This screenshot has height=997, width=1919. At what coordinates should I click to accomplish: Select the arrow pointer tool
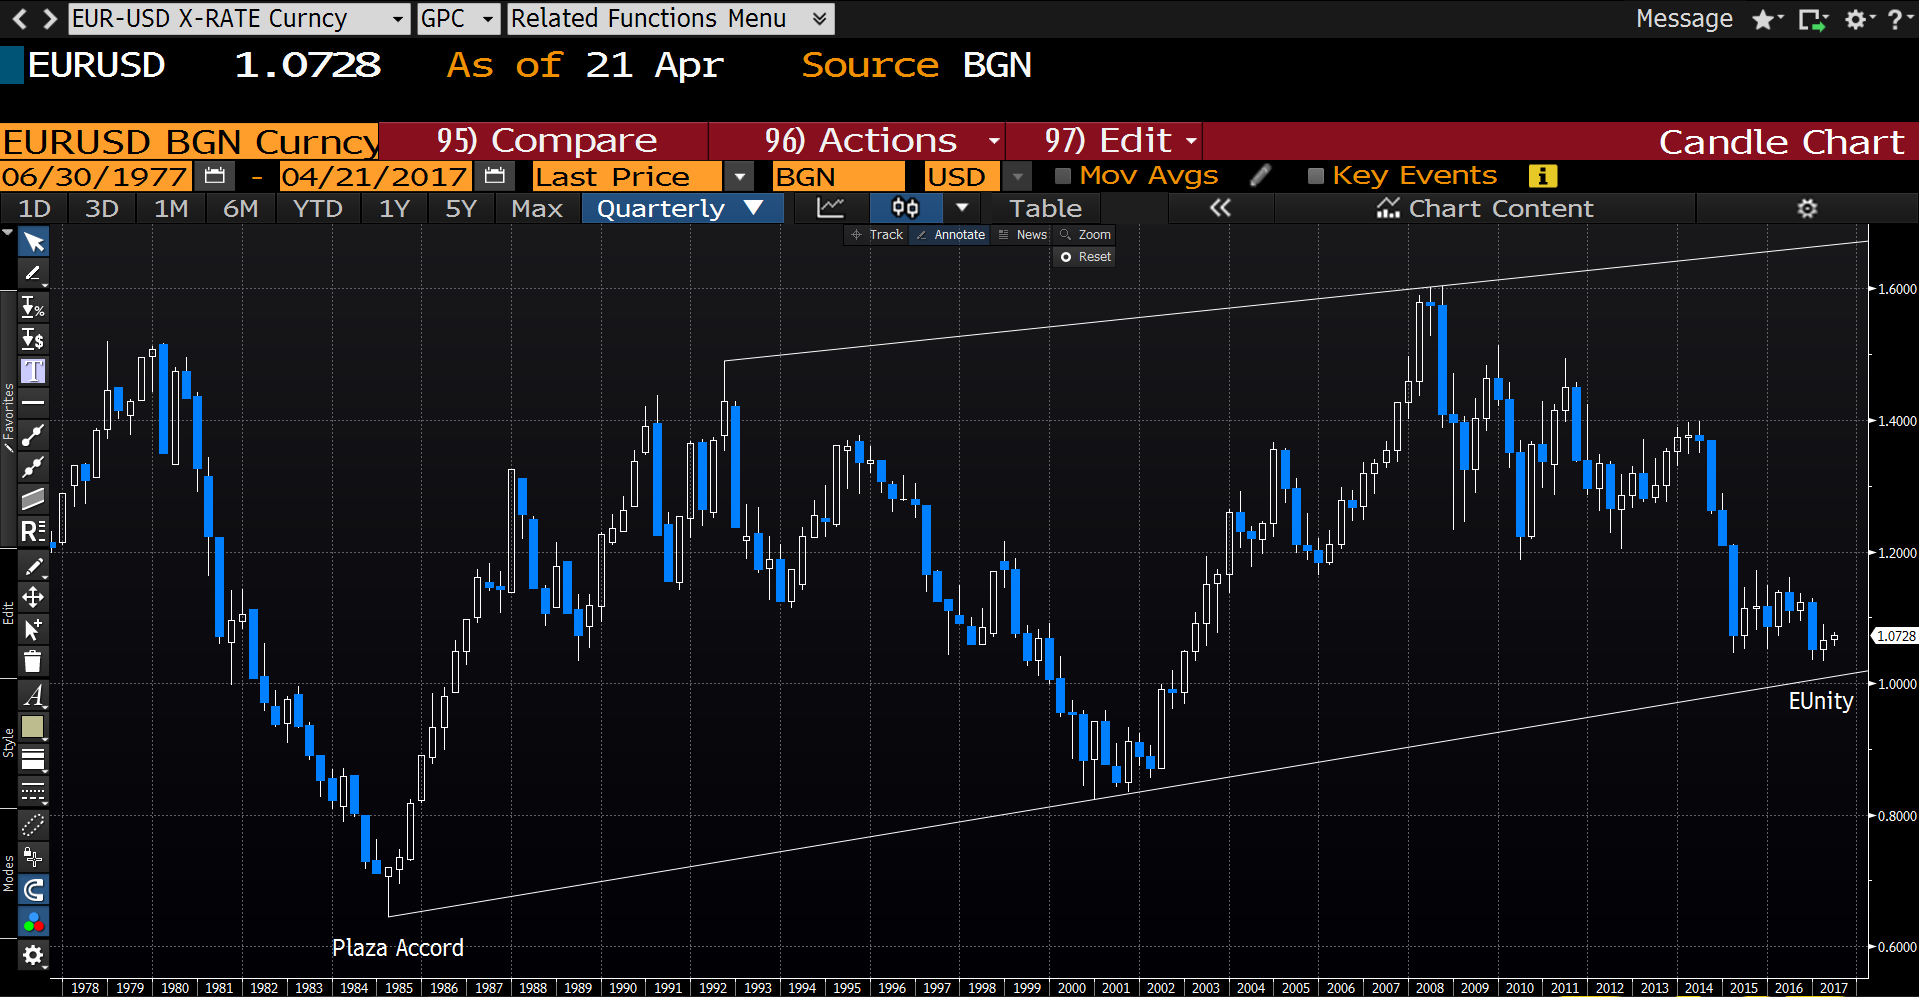[x=33, y=242]
